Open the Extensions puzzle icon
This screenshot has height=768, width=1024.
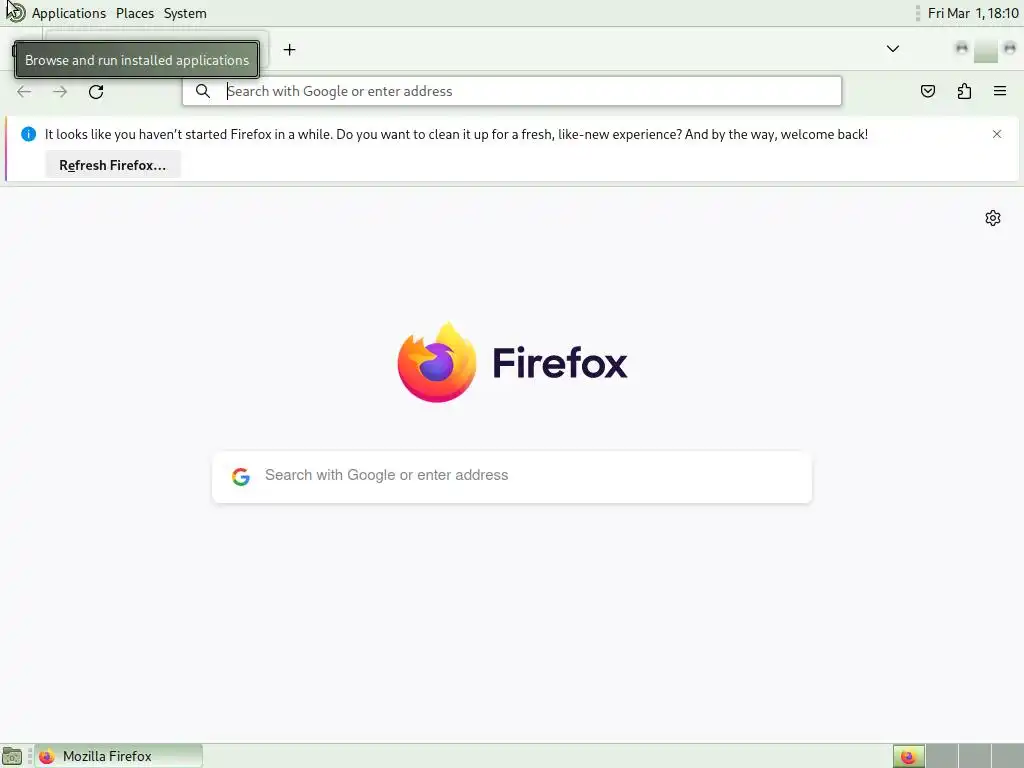pos(964,91)
